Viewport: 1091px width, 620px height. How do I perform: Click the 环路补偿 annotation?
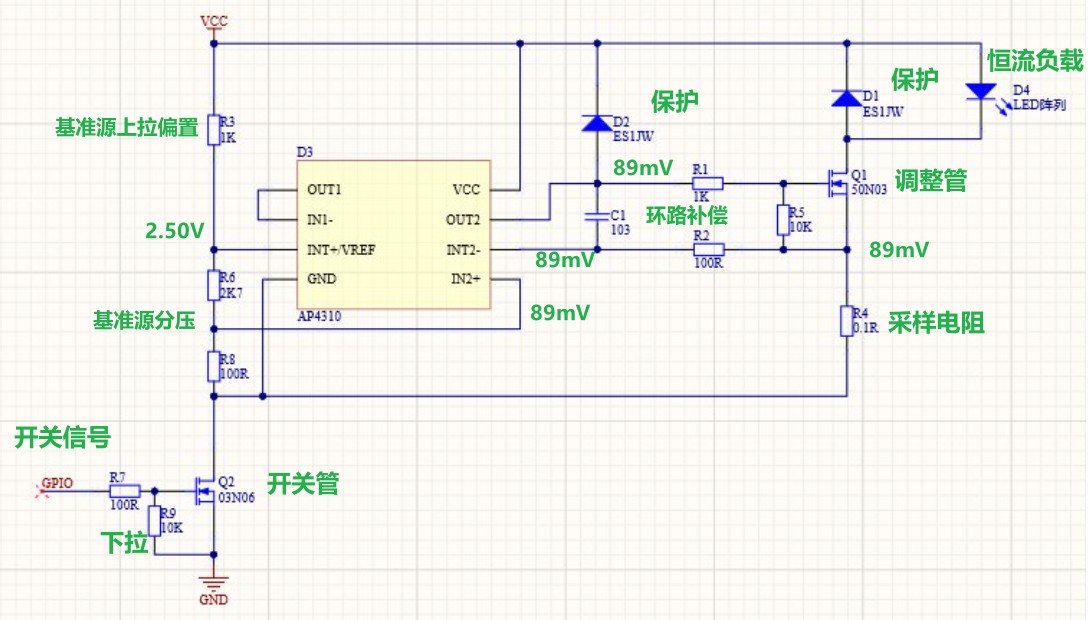[x=687, y=216]
